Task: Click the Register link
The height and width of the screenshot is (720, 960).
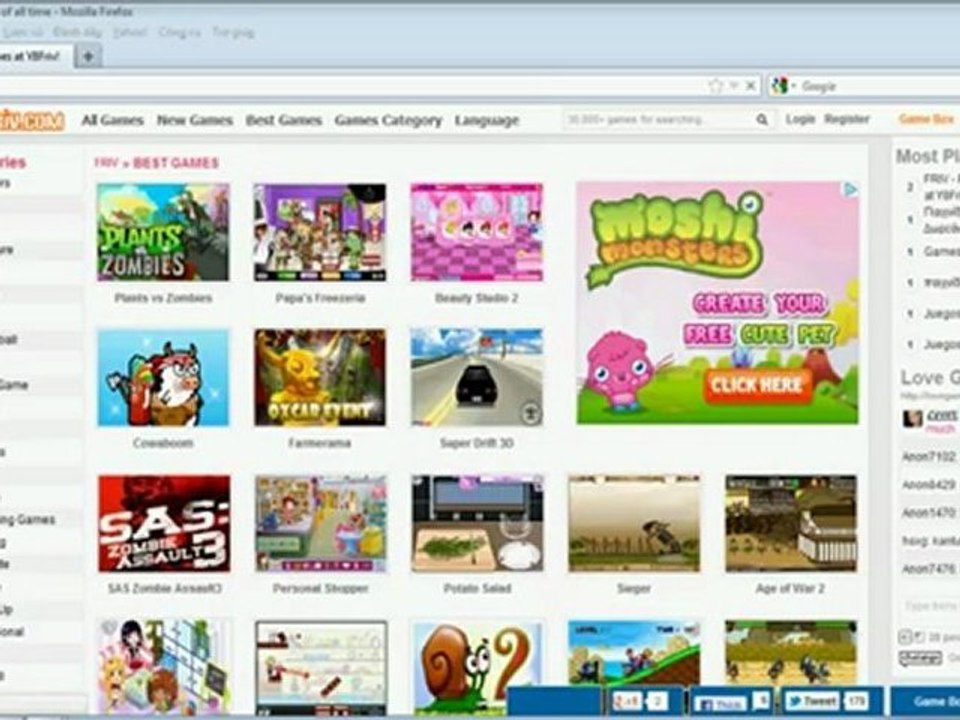Action: (846, 119)
